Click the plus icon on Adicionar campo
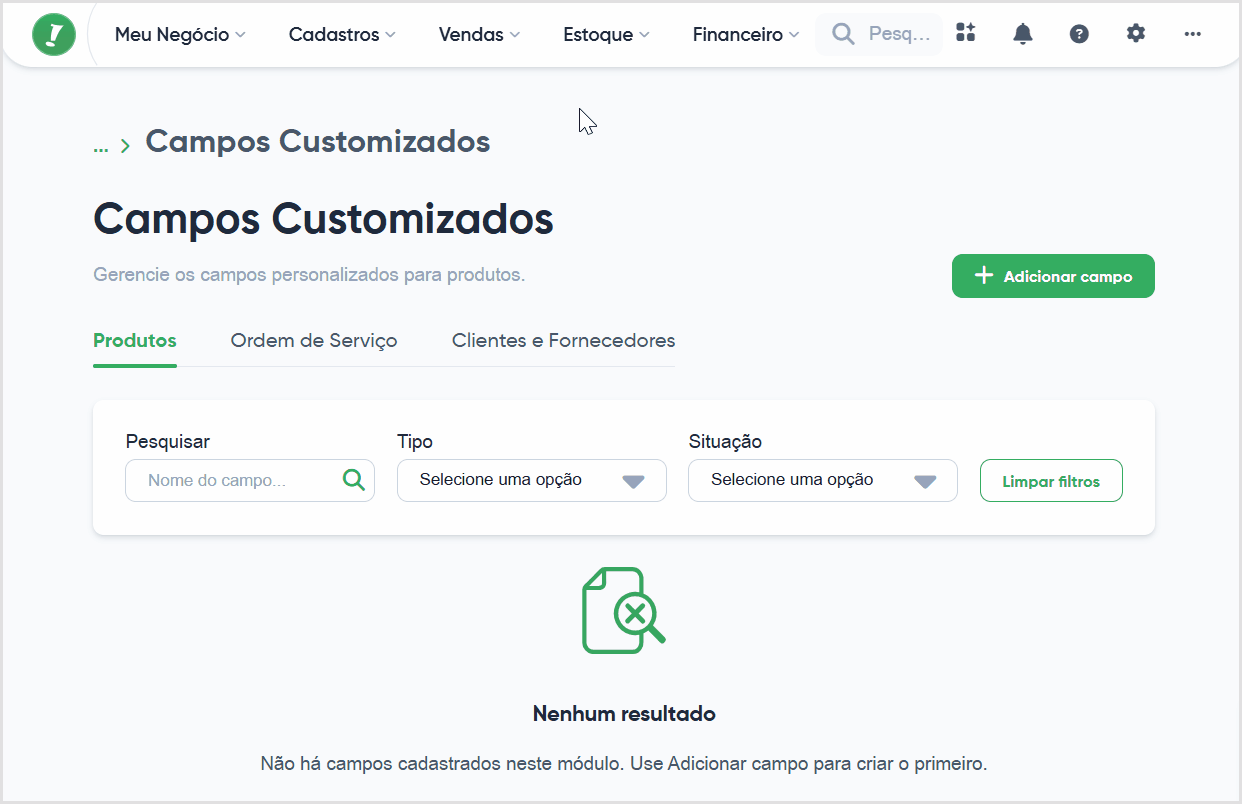This screenshot has width=1242, height=804. coord(984,276)
